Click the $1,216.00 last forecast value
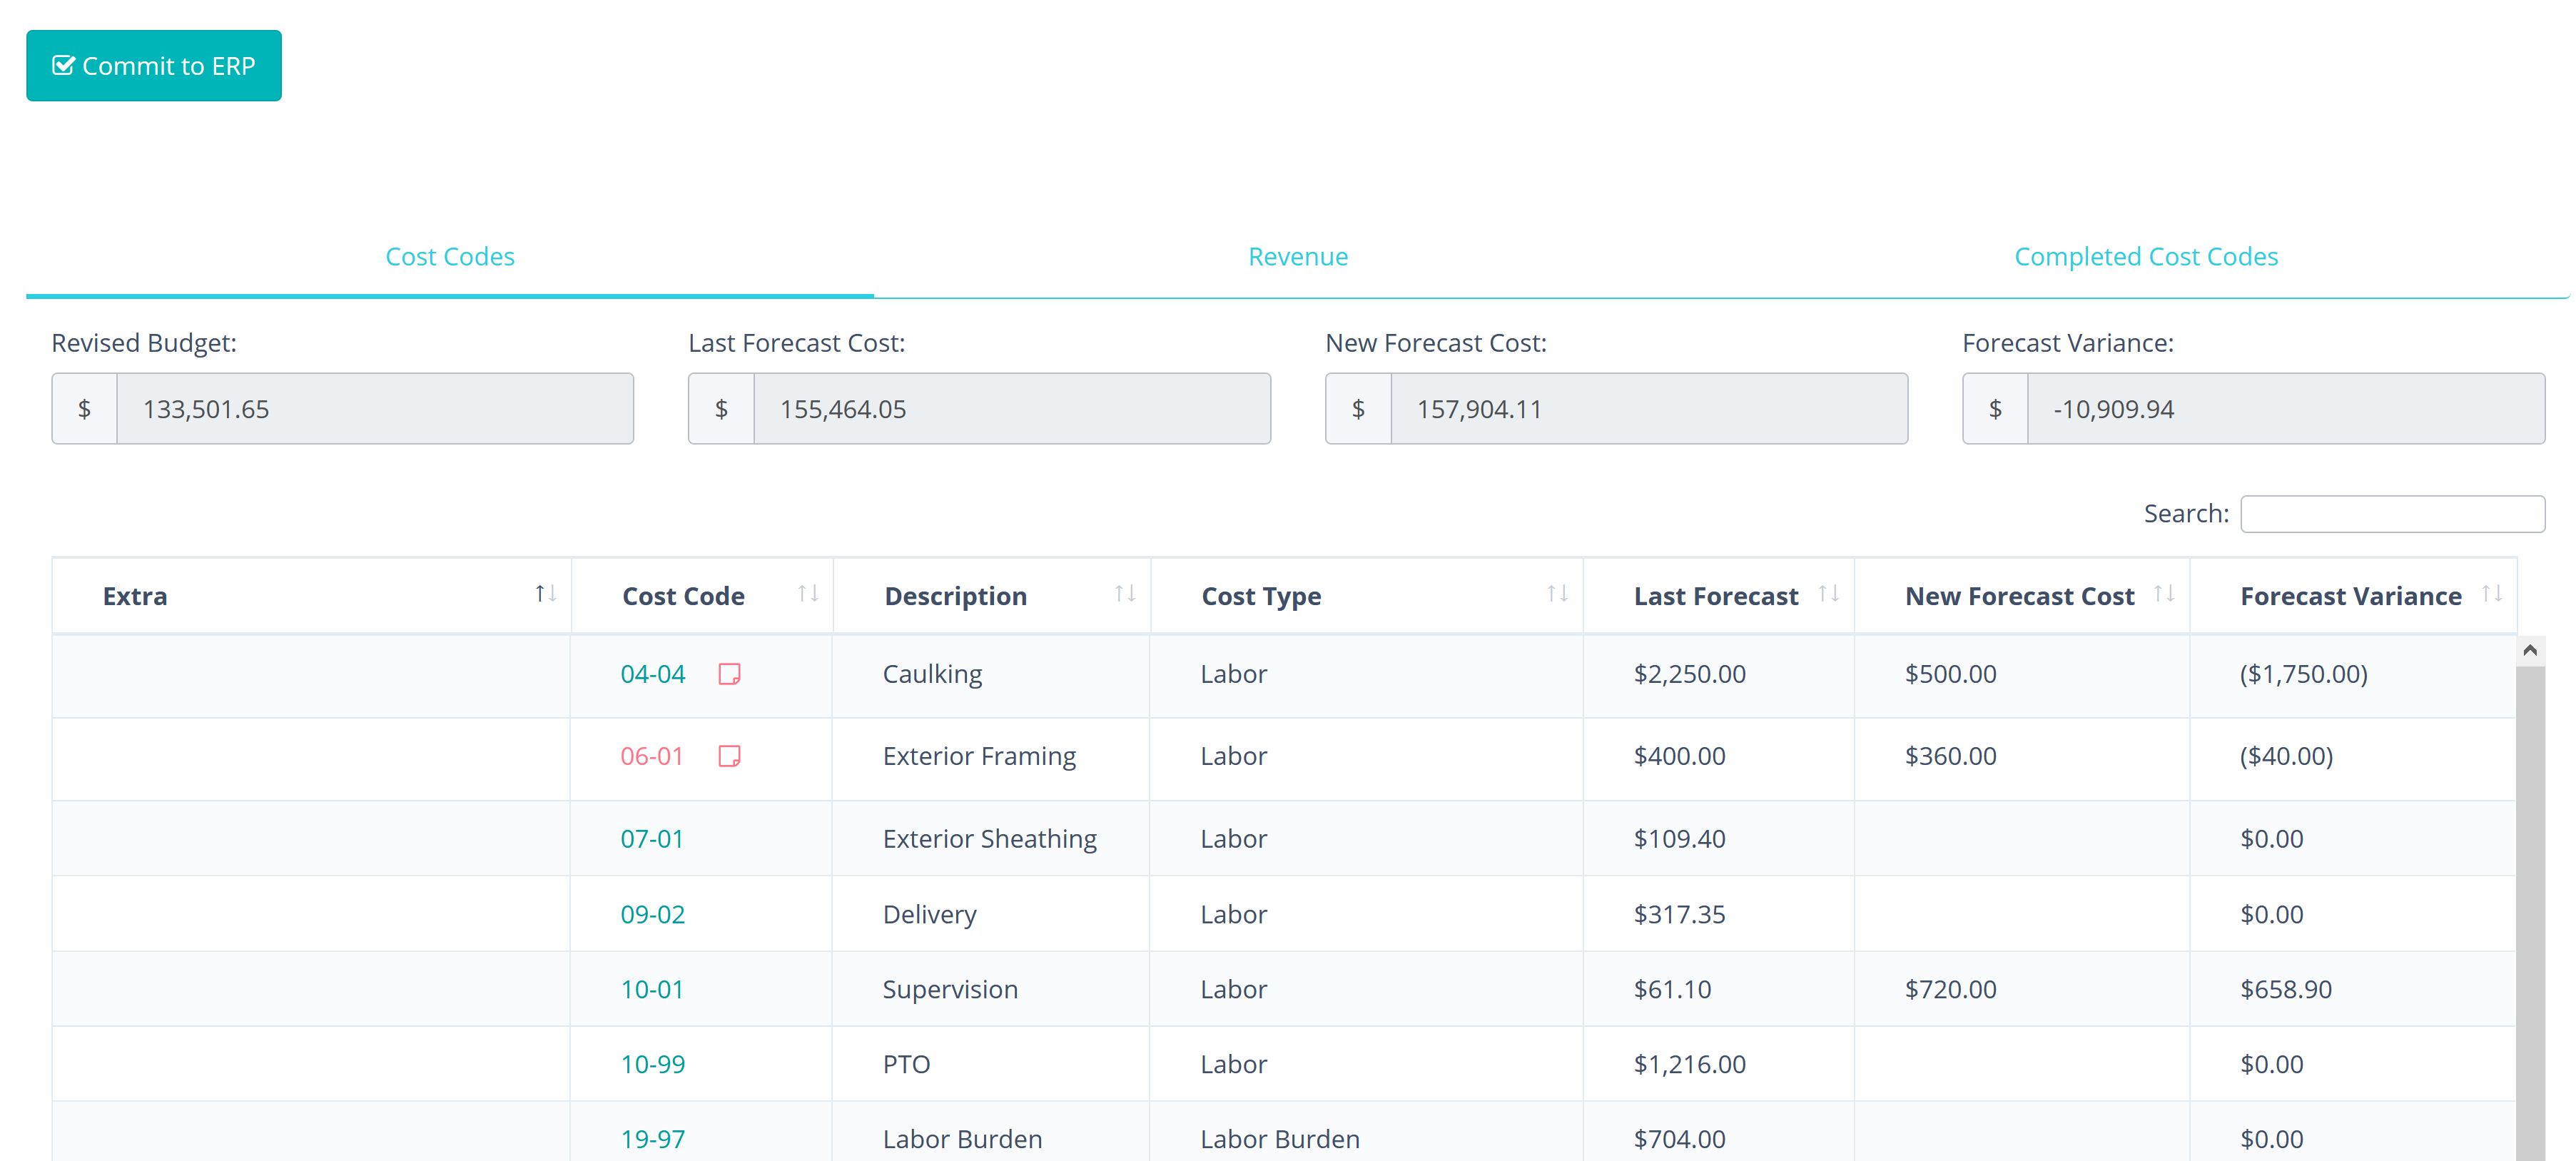Screen dimensions: 2576x1161 1689,1064
